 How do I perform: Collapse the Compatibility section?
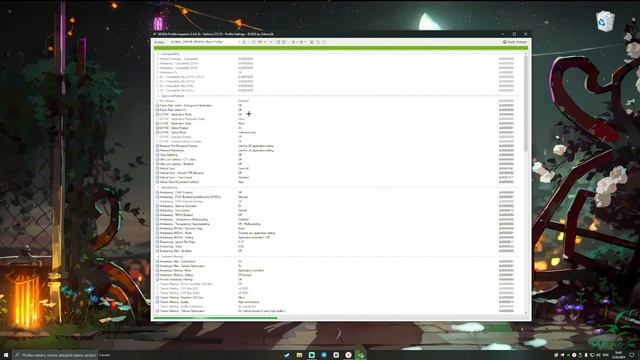coord(158,54)
